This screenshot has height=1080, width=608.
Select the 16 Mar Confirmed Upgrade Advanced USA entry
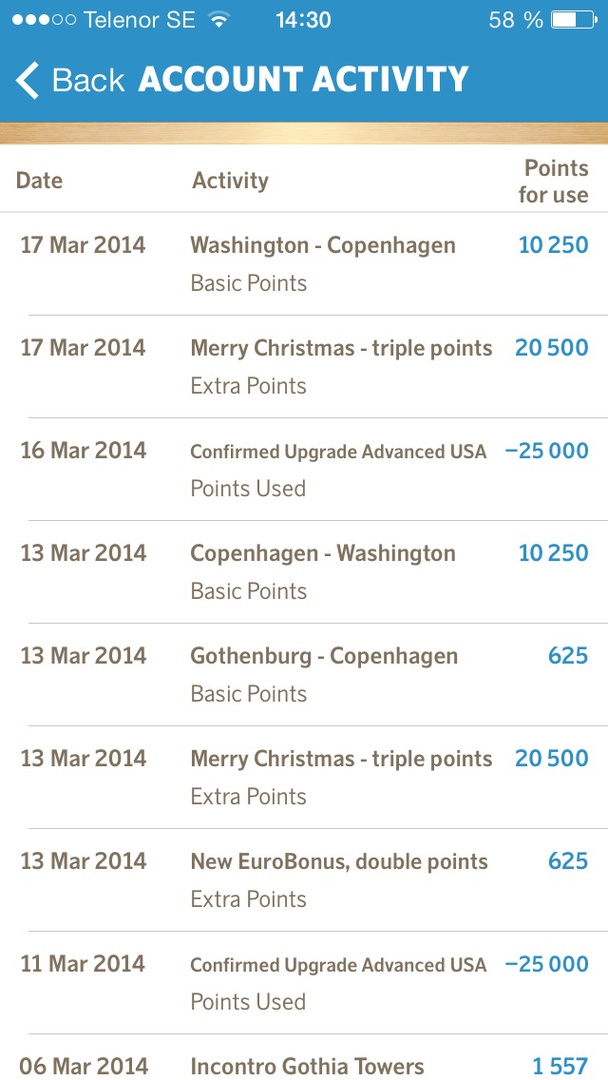pos(338,452)
